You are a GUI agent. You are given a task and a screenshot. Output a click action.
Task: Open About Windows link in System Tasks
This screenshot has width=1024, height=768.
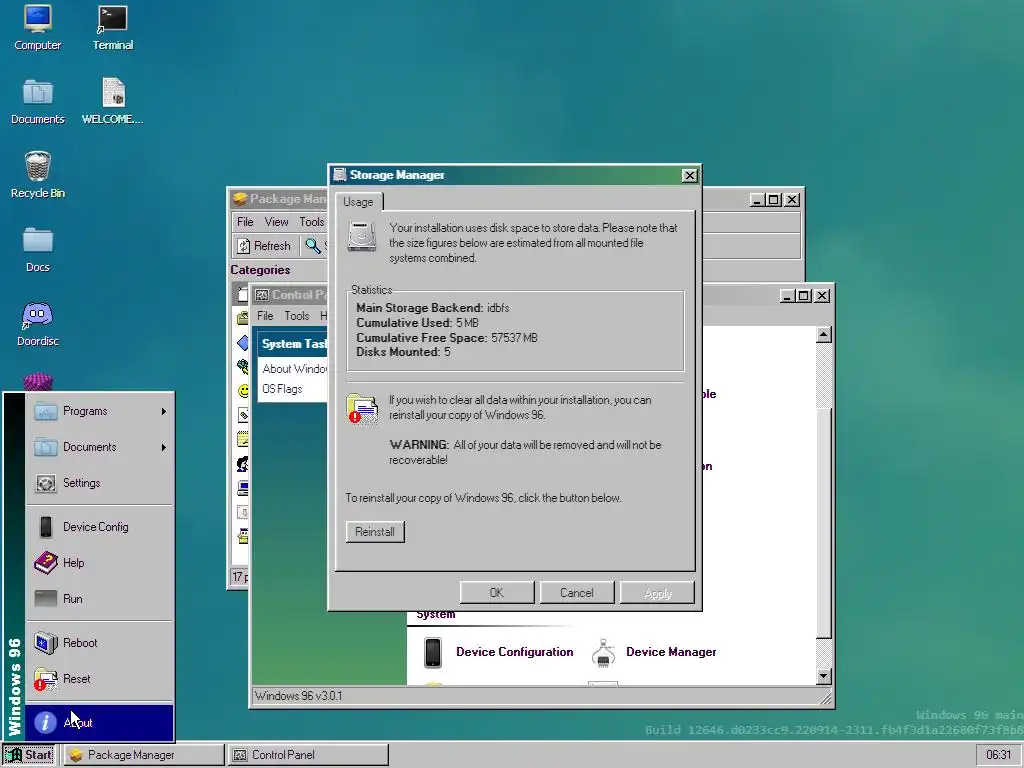click(x=295, y=369)
